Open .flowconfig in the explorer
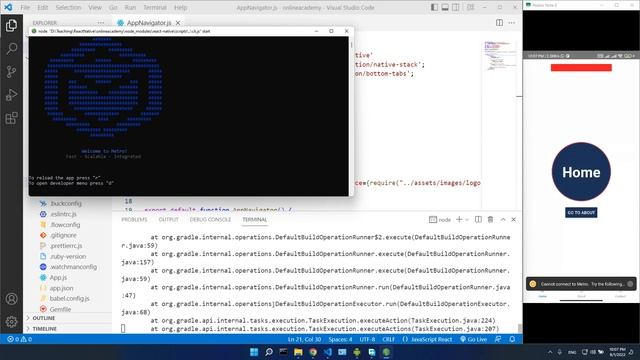 tap(65, 224)
